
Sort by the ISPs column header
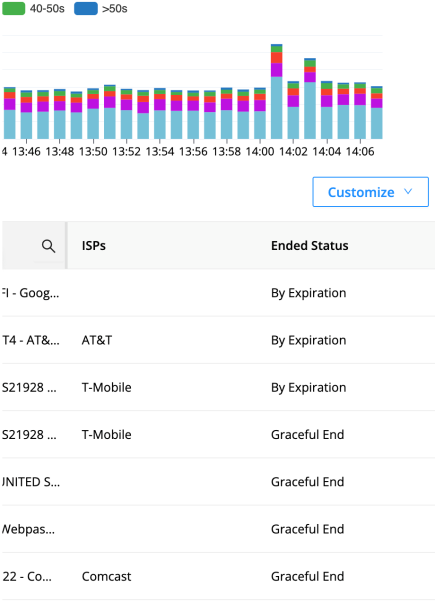coord(94,246)
